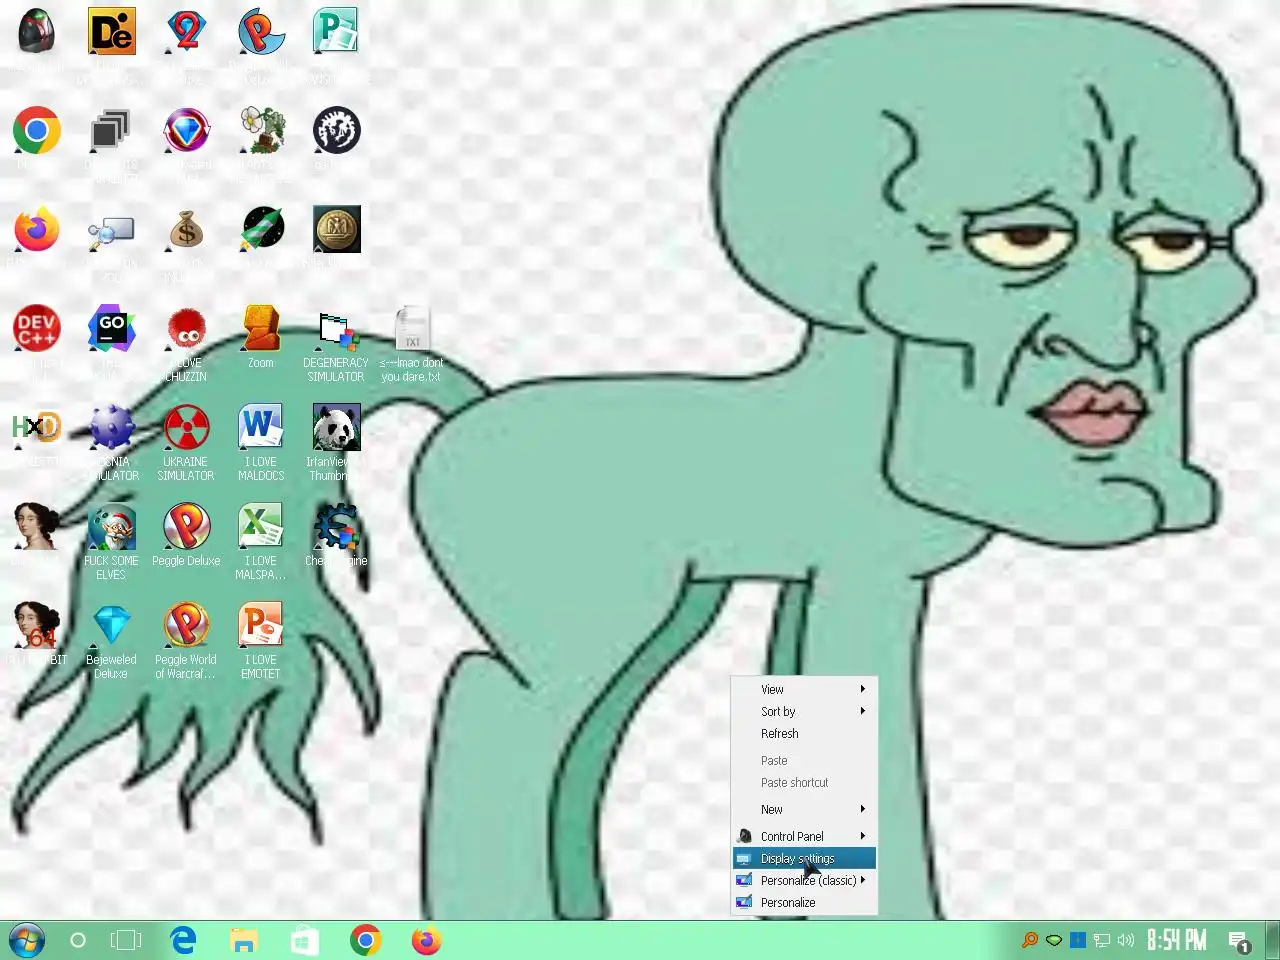Select the Bejeweled Deluxe diamond icon
Viewport: 1280px width, 960px height.
tap(111, 626)
